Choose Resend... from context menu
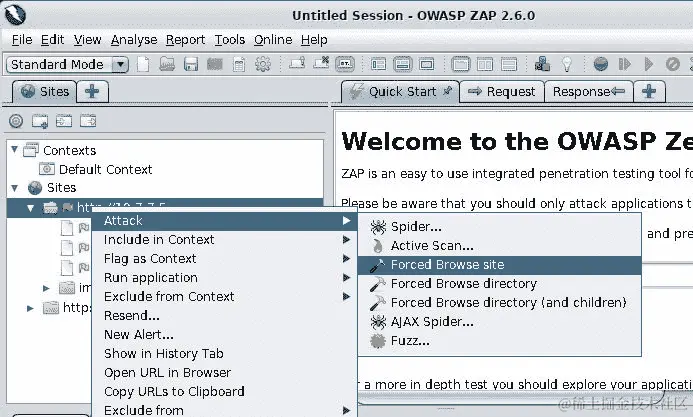This screenshot has width=693, height=417. pyautogui.click(x=225, y=315)
